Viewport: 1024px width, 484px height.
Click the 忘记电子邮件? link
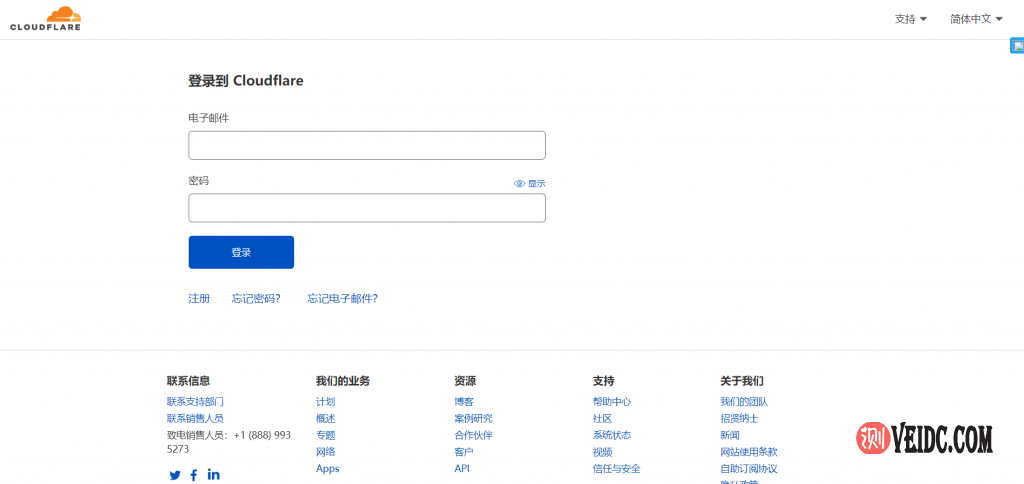click(x=343, y=298)
